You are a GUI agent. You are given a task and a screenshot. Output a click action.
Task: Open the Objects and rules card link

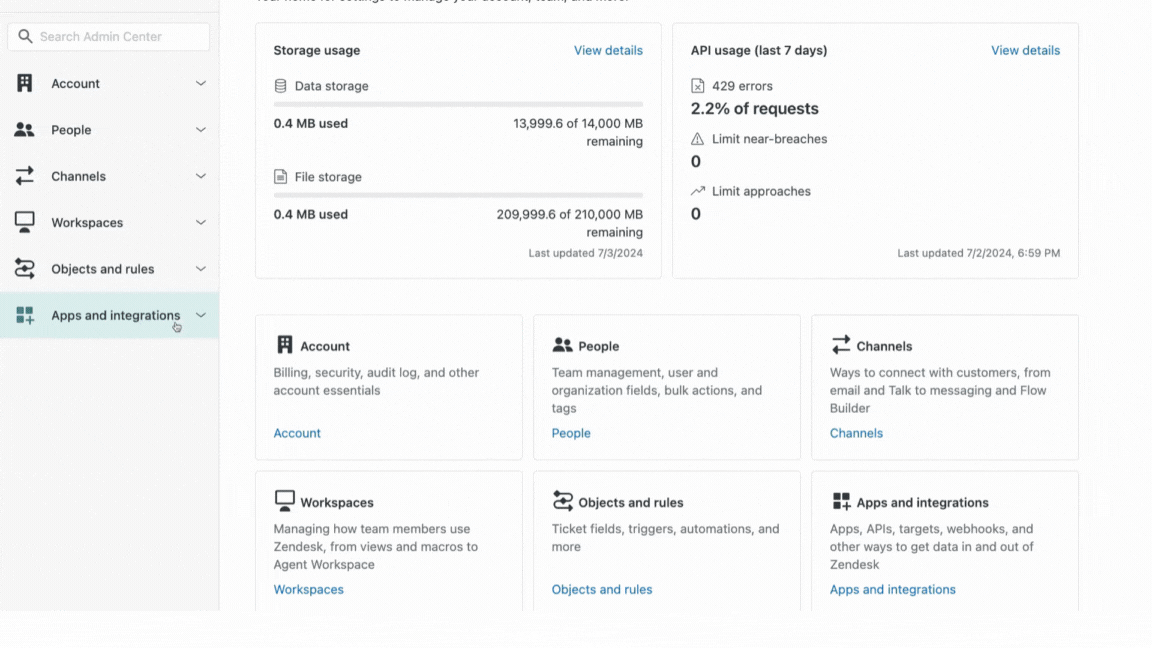point(601,589)
